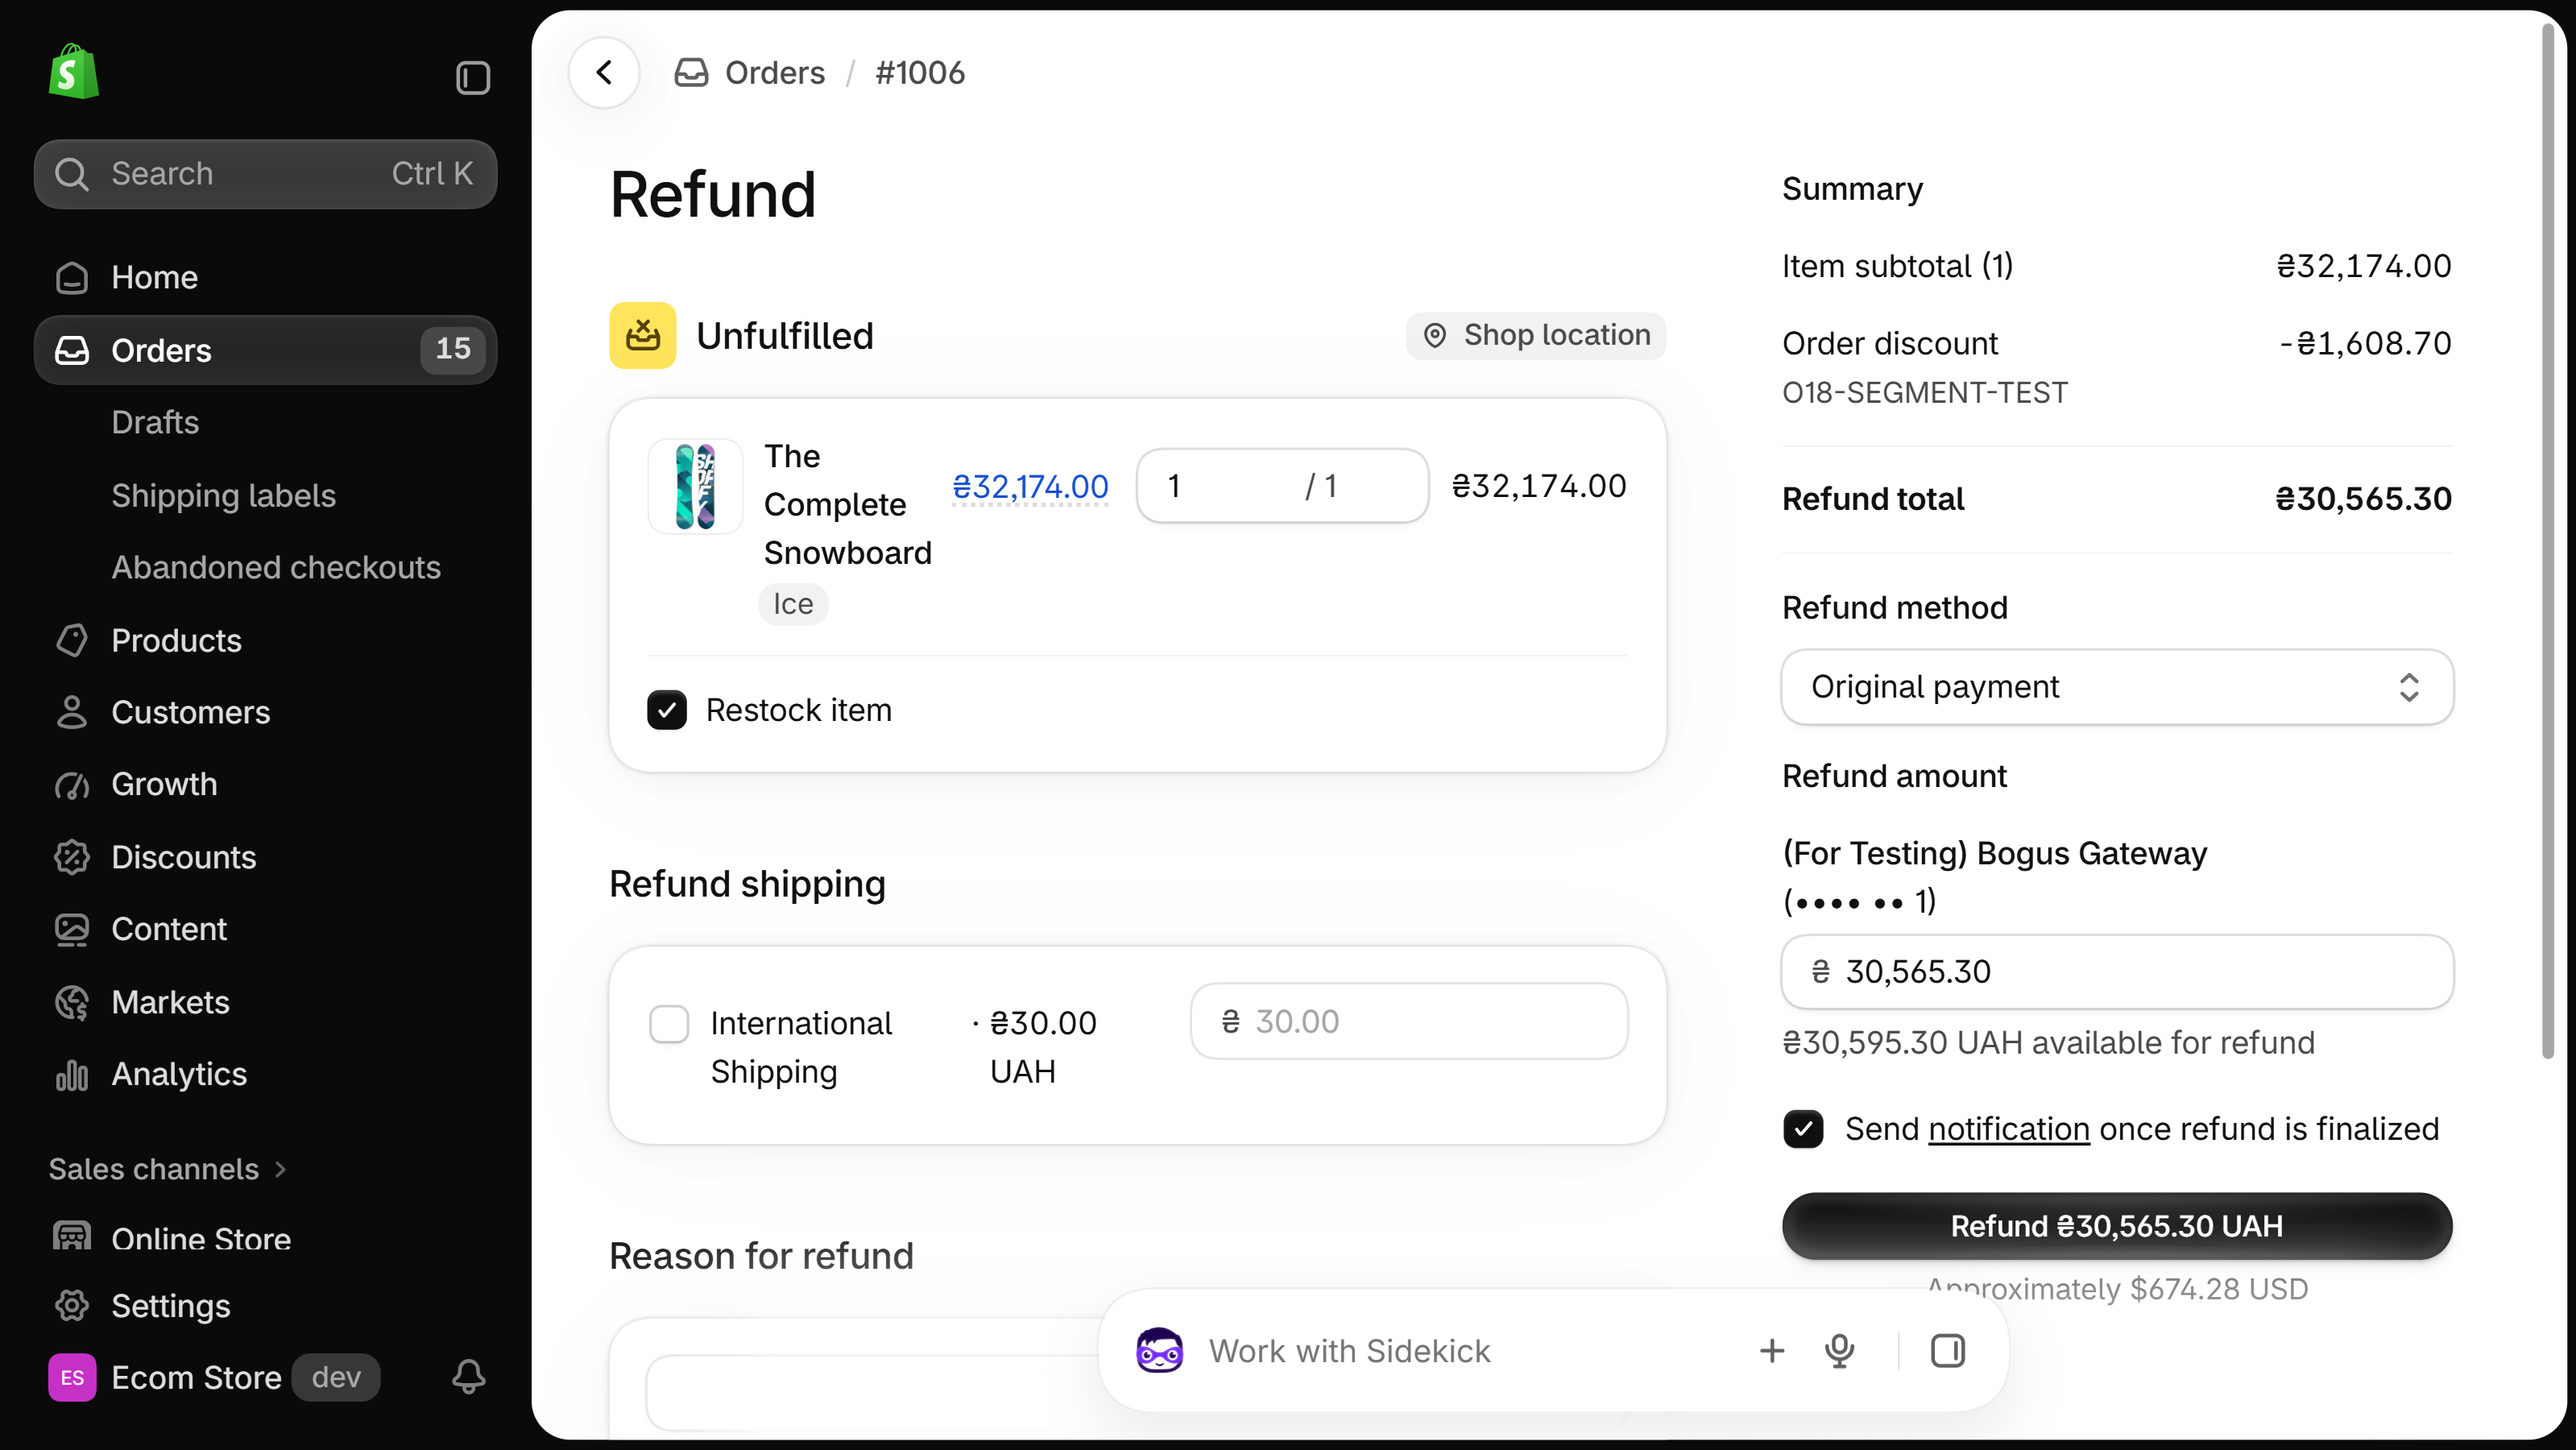Click the Sidekick avatar icon
2576x1450 pixels.
point(1159,1350)
